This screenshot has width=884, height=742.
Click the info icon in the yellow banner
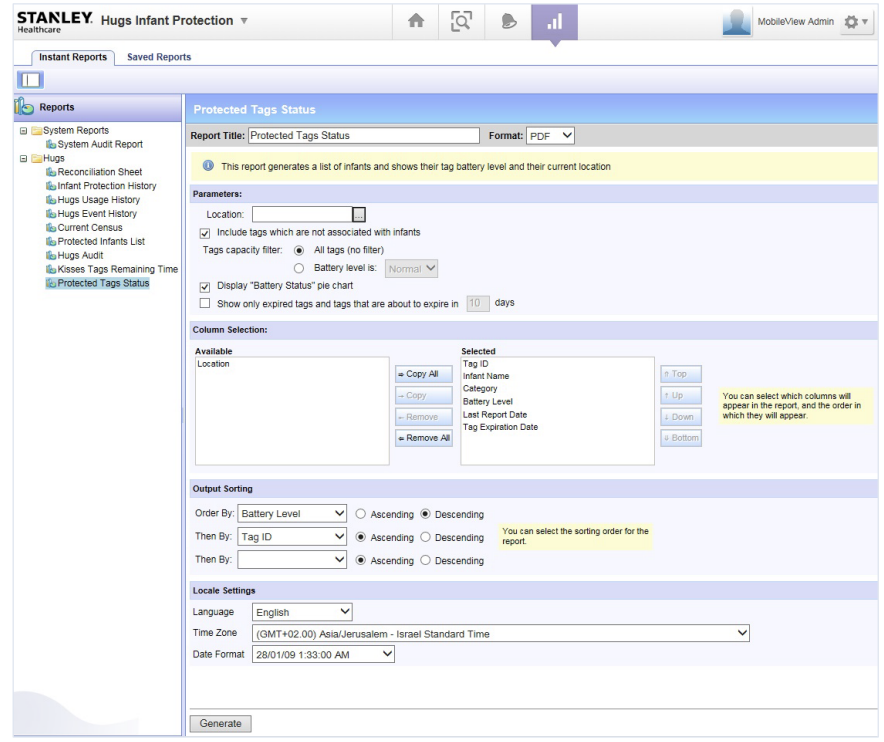(208, 166)
